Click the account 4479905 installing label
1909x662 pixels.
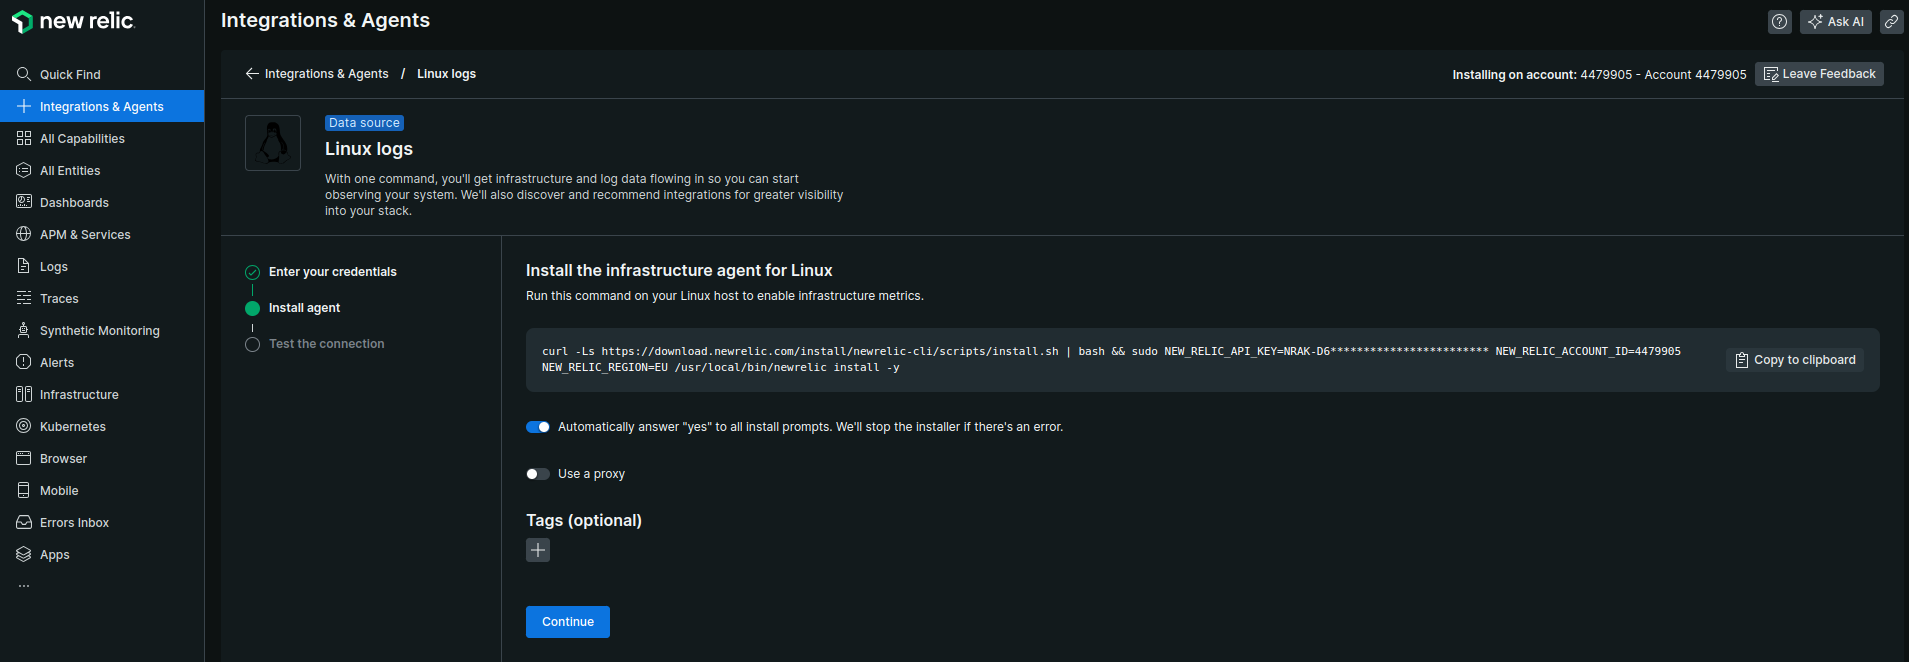click(x=1599, y=75)
